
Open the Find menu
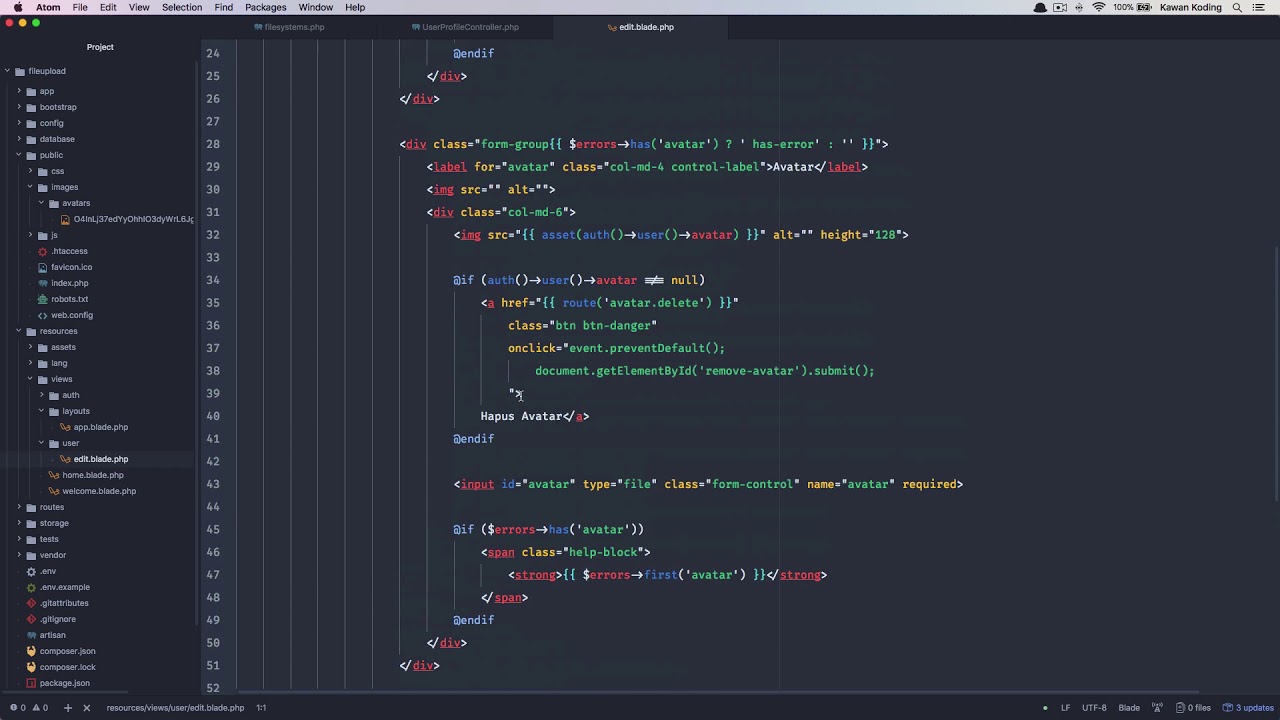(x=224, y=7)
